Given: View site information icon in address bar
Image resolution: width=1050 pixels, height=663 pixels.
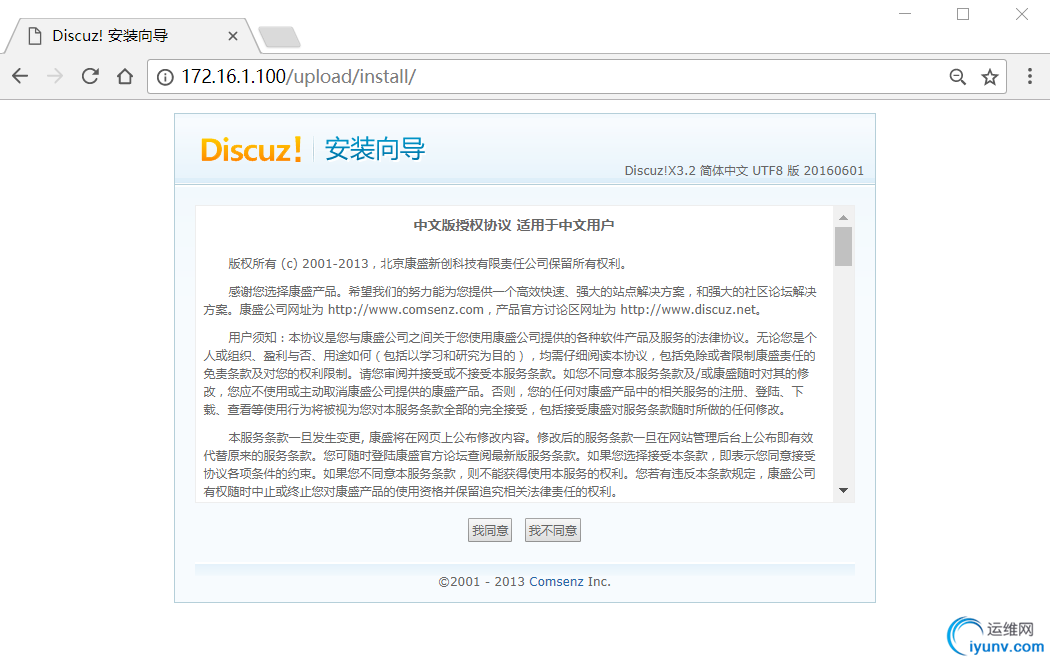Looking at the screenshot, I should coord(165,77).
